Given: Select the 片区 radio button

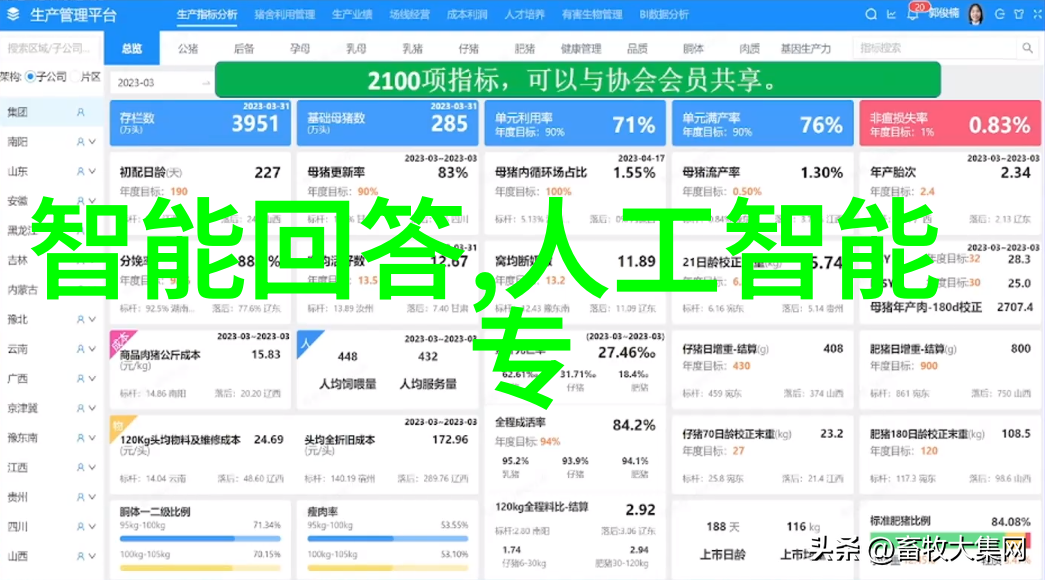Looking at the screenshot, I should click(75, 77).
